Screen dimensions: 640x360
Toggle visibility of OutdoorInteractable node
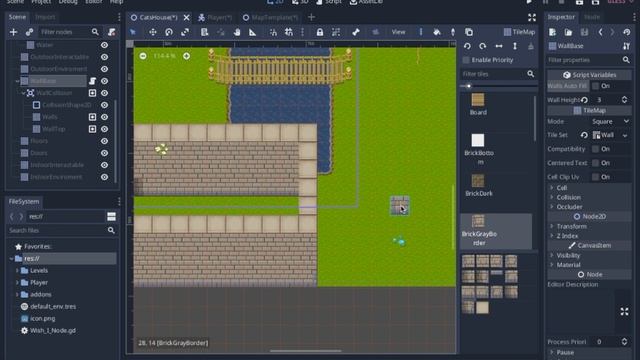pyautogui.click(x=104, y=57)
